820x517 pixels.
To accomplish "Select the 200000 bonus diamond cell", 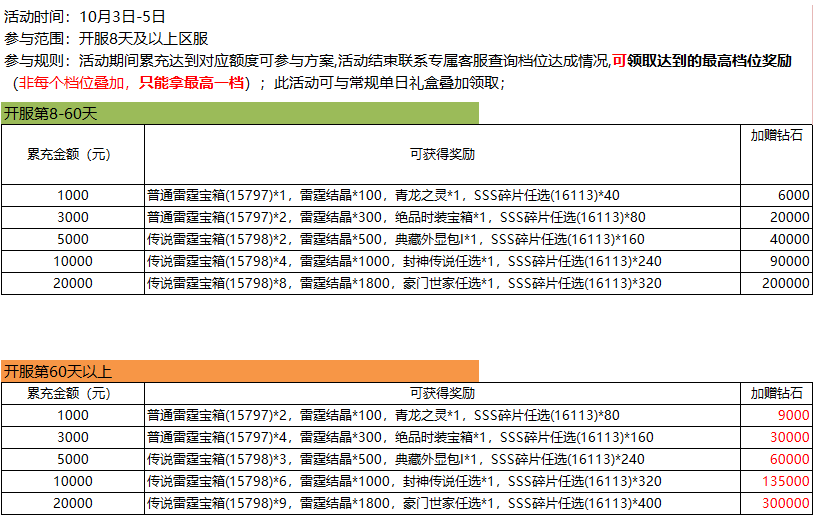I will [776, 284].
